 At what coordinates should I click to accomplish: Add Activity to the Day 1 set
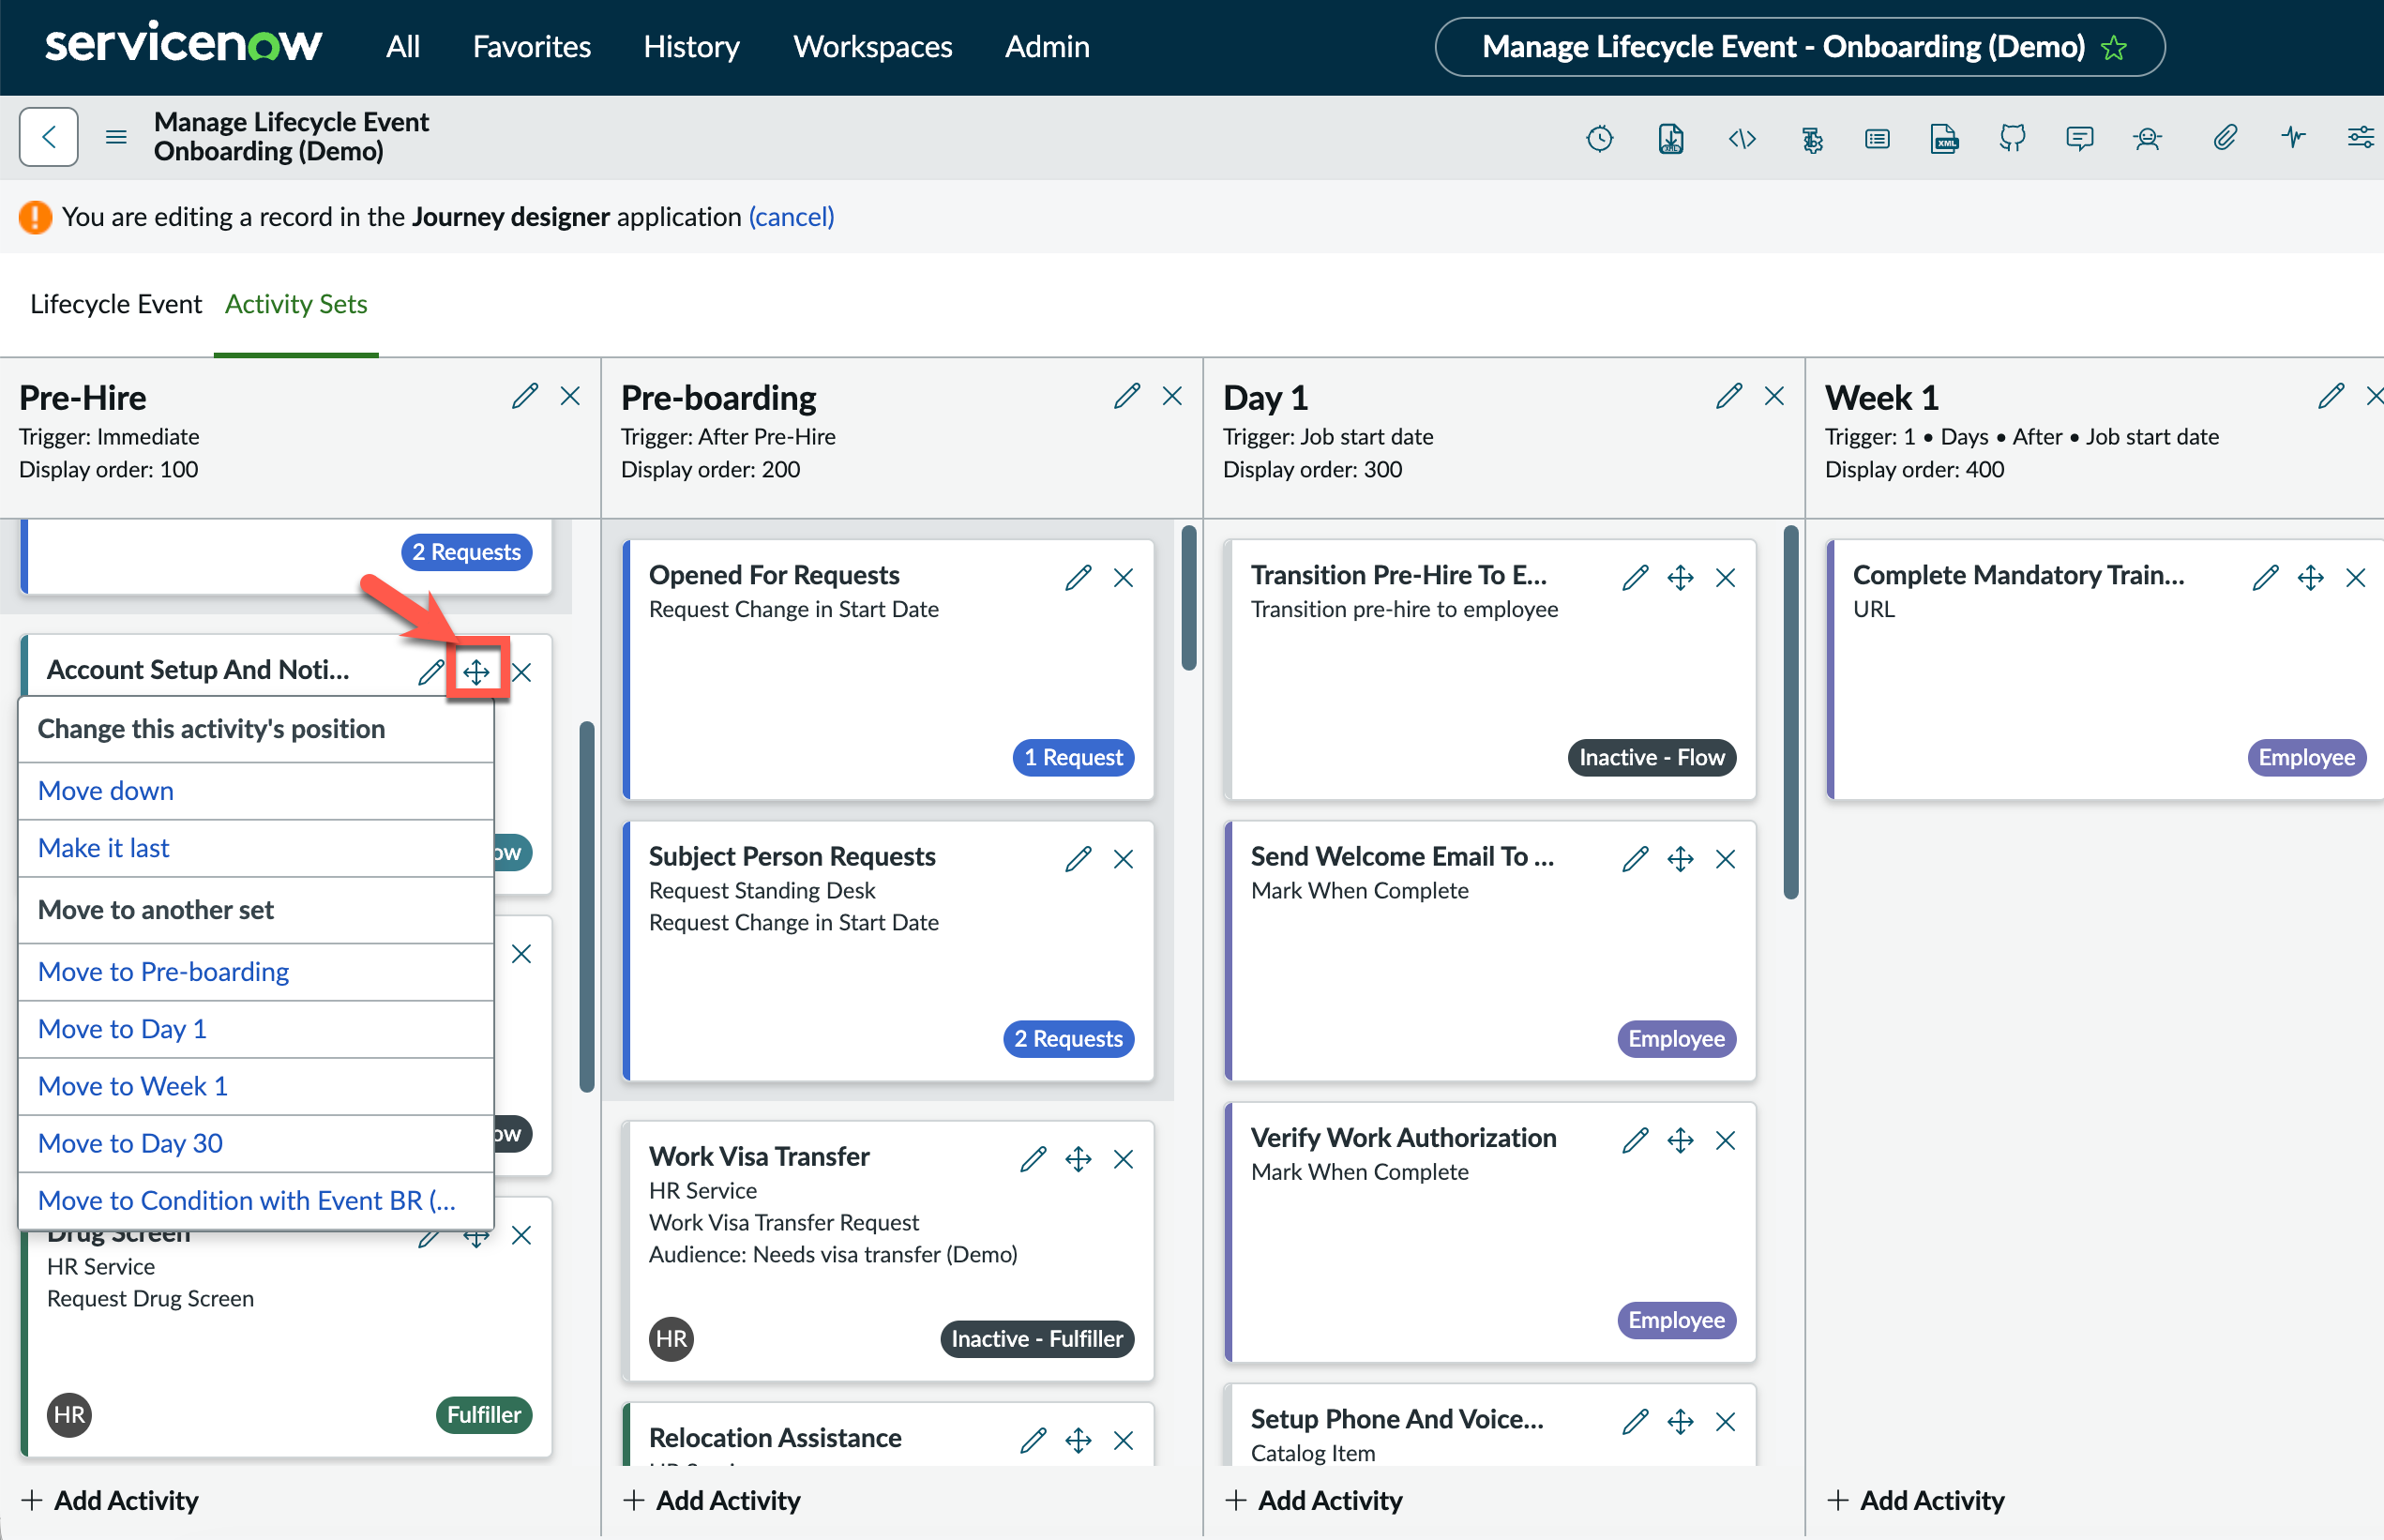coord(1314,1500)
